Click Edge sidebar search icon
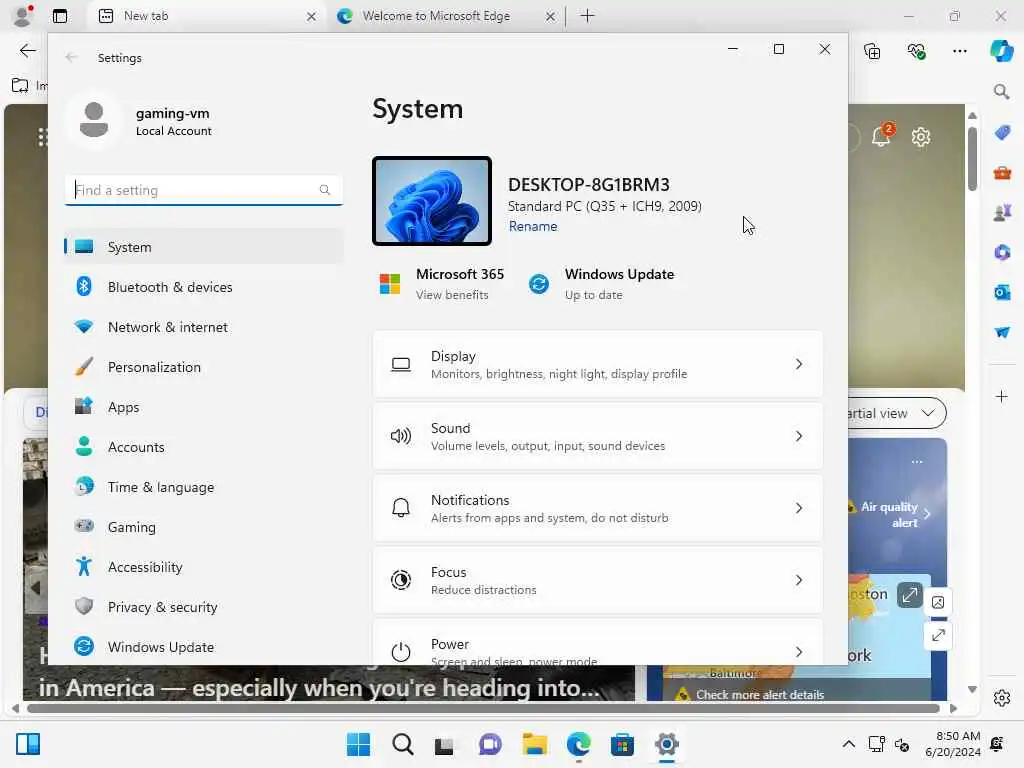This screenshot has height=768, width=1024. point(1001,91)
